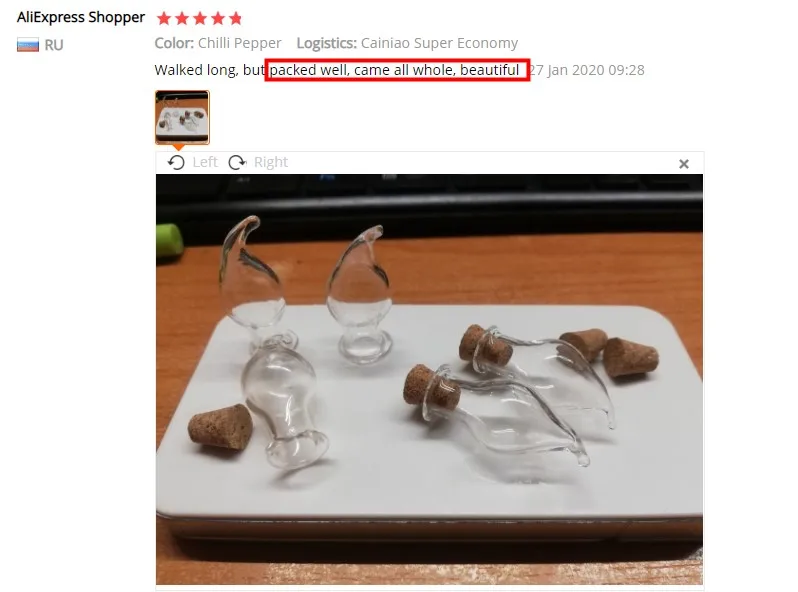Click highlighted text 'packed well, came all whole'

pyautogui.click(x=362, y=70)
